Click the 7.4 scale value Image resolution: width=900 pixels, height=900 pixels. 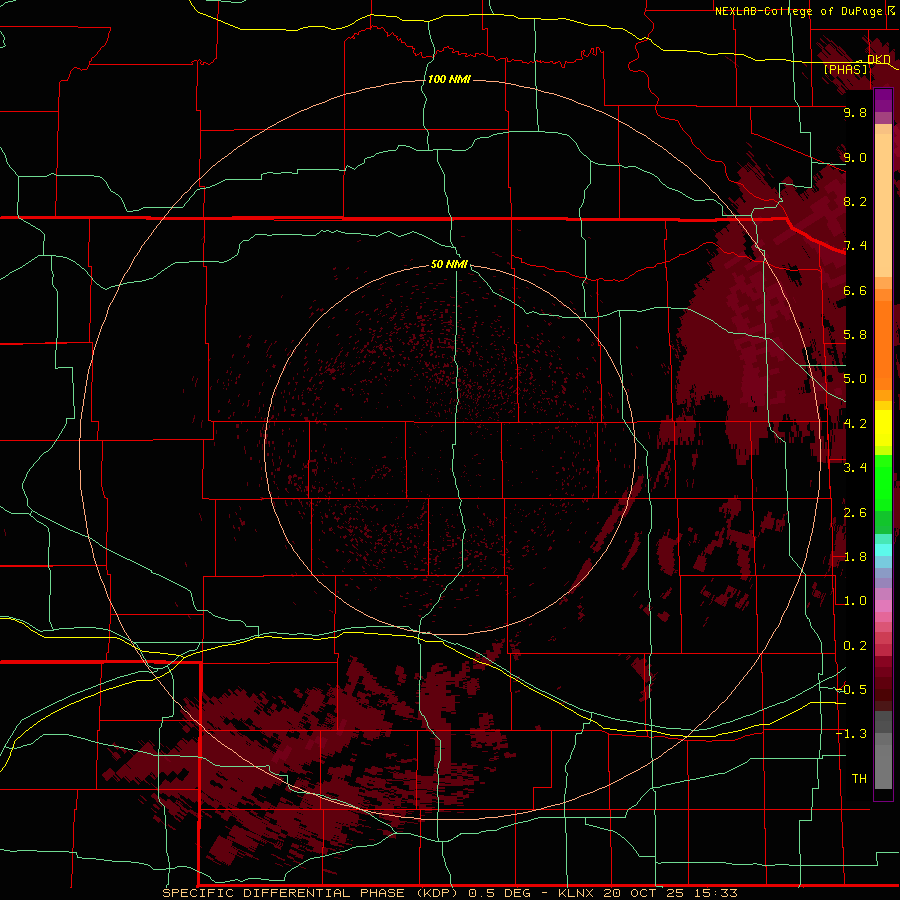(855, 246)
